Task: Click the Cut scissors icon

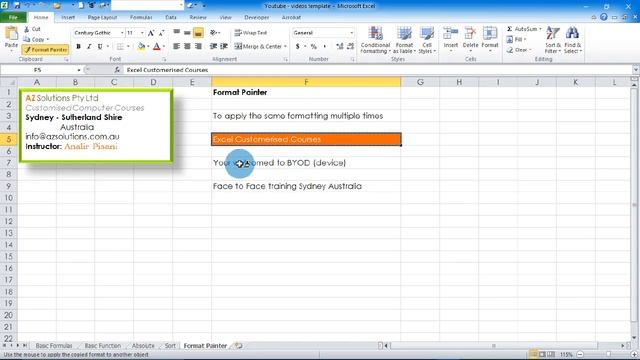Action: point(27,29)
